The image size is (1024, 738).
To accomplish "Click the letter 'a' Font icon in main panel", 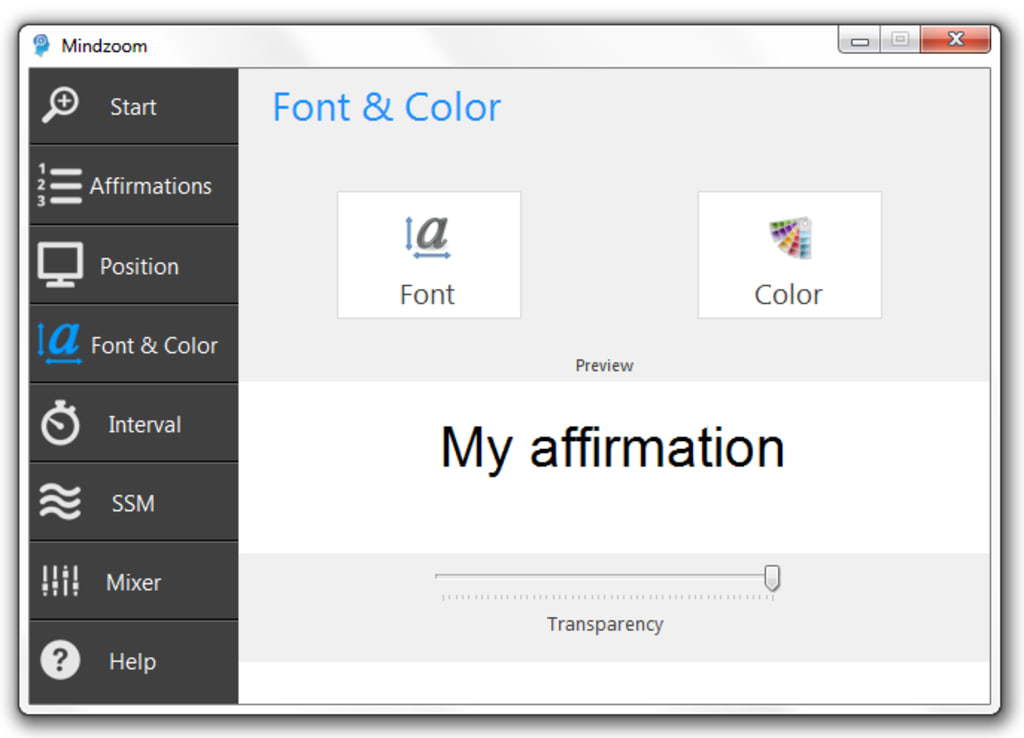I will coord(428,236).
